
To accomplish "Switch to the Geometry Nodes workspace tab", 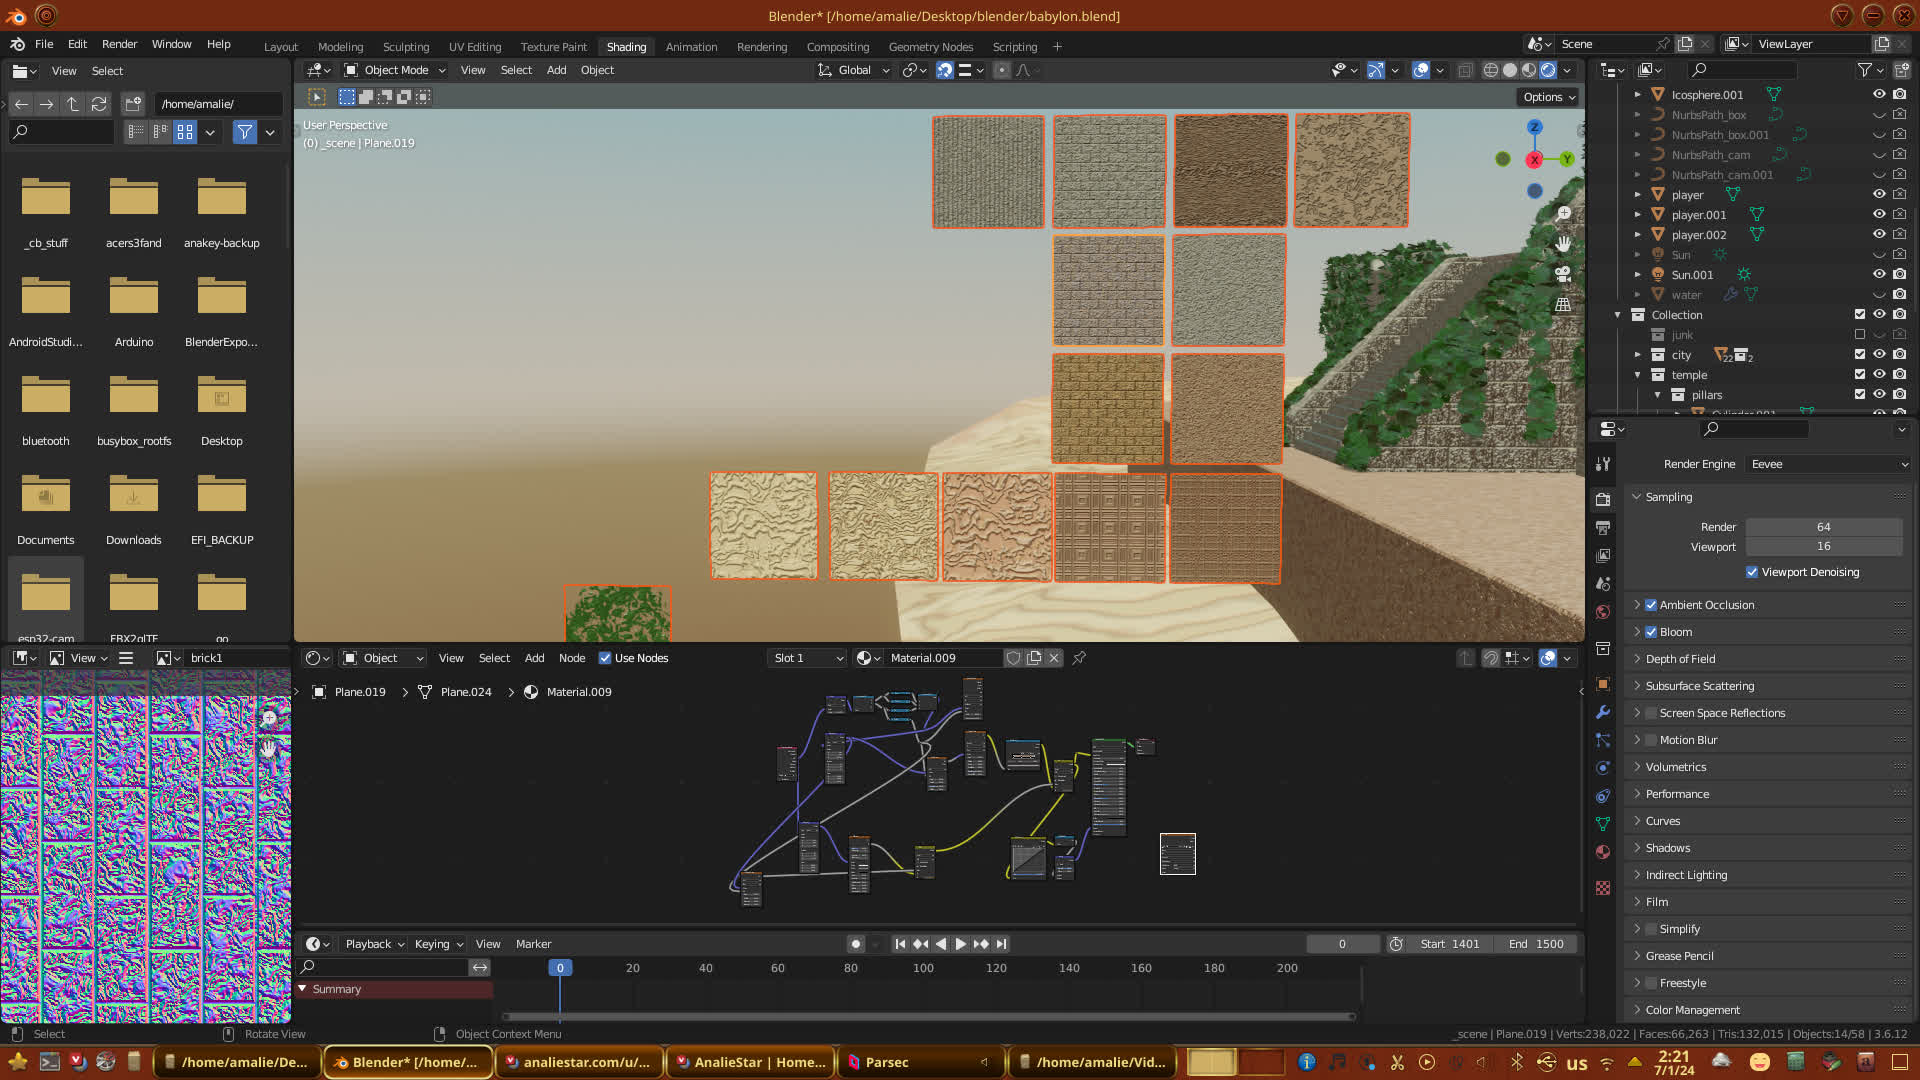I will (x=930, y=47).
